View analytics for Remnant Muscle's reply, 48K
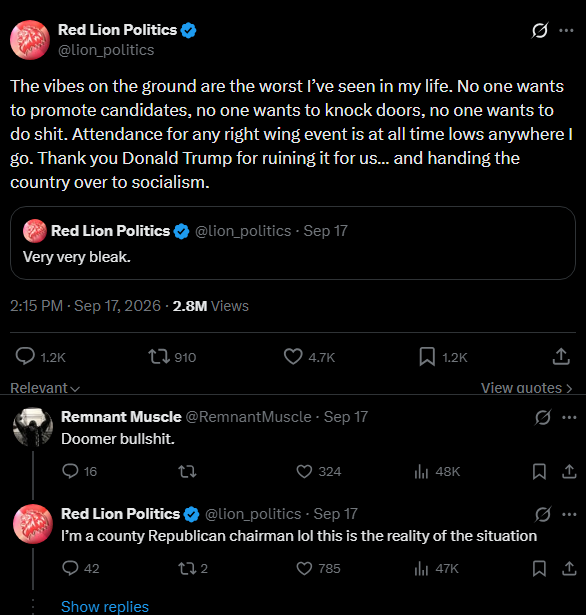The image size is (586, 615). (x=437, y=471)
